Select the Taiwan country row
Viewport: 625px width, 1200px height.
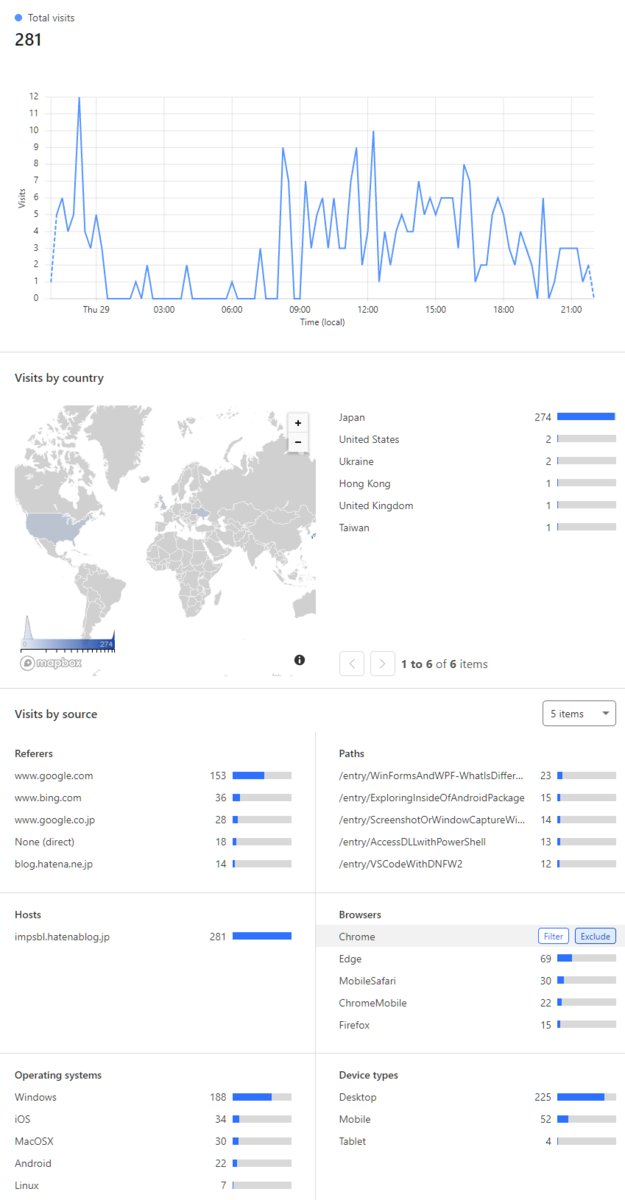tap(477, 528)
